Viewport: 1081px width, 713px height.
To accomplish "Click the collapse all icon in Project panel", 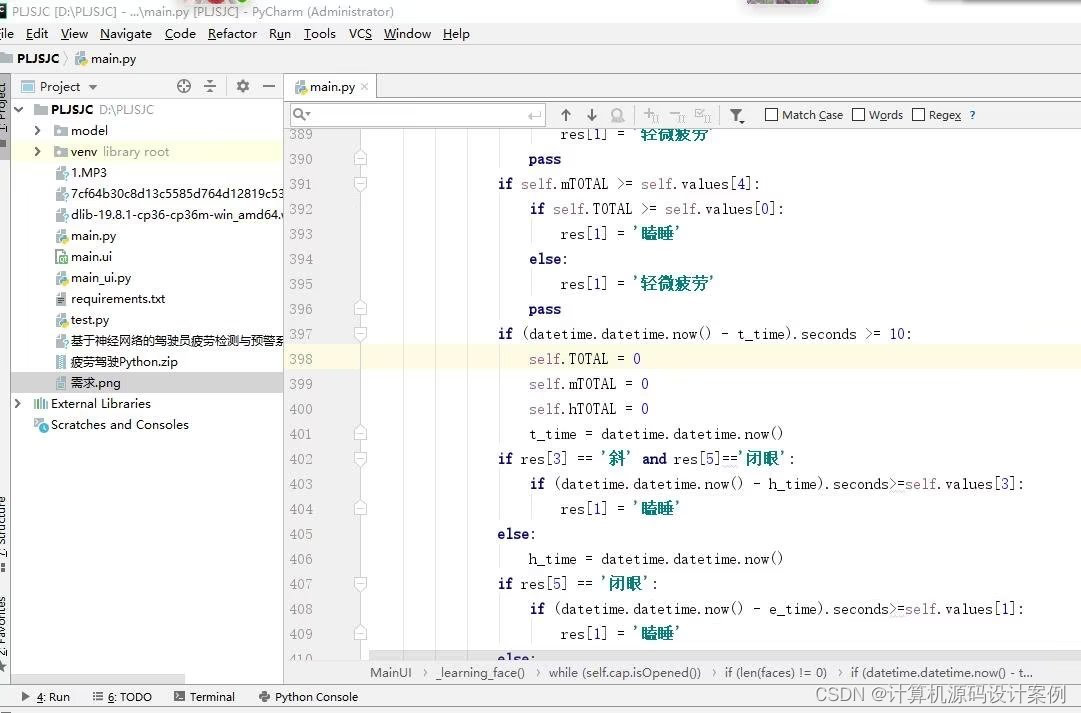I will tap(210, 86).
